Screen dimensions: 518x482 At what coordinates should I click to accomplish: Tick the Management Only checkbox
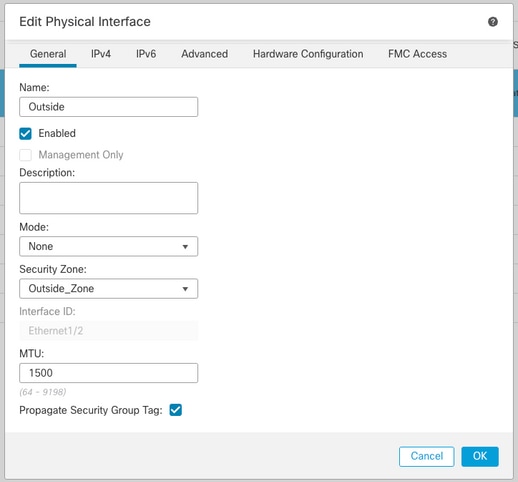coord(25,155)
